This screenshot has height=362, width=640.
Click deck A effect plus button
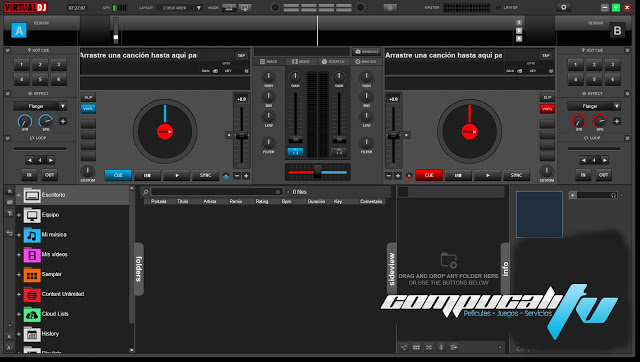(63, 121)
